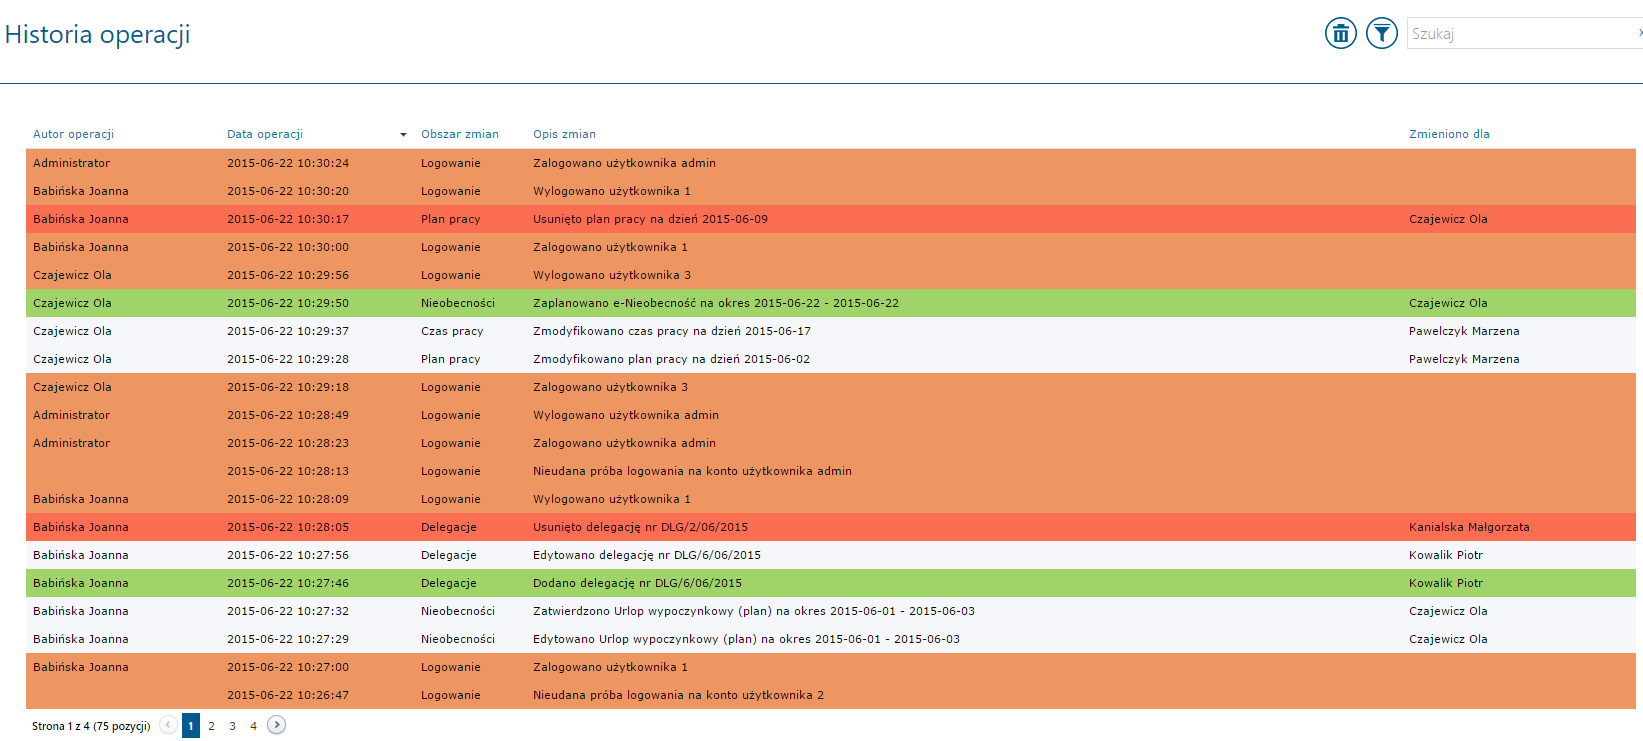Click date cell 2015-06-22 10:27:00
Screen dimensions: 1643x741
pos(288,667)
